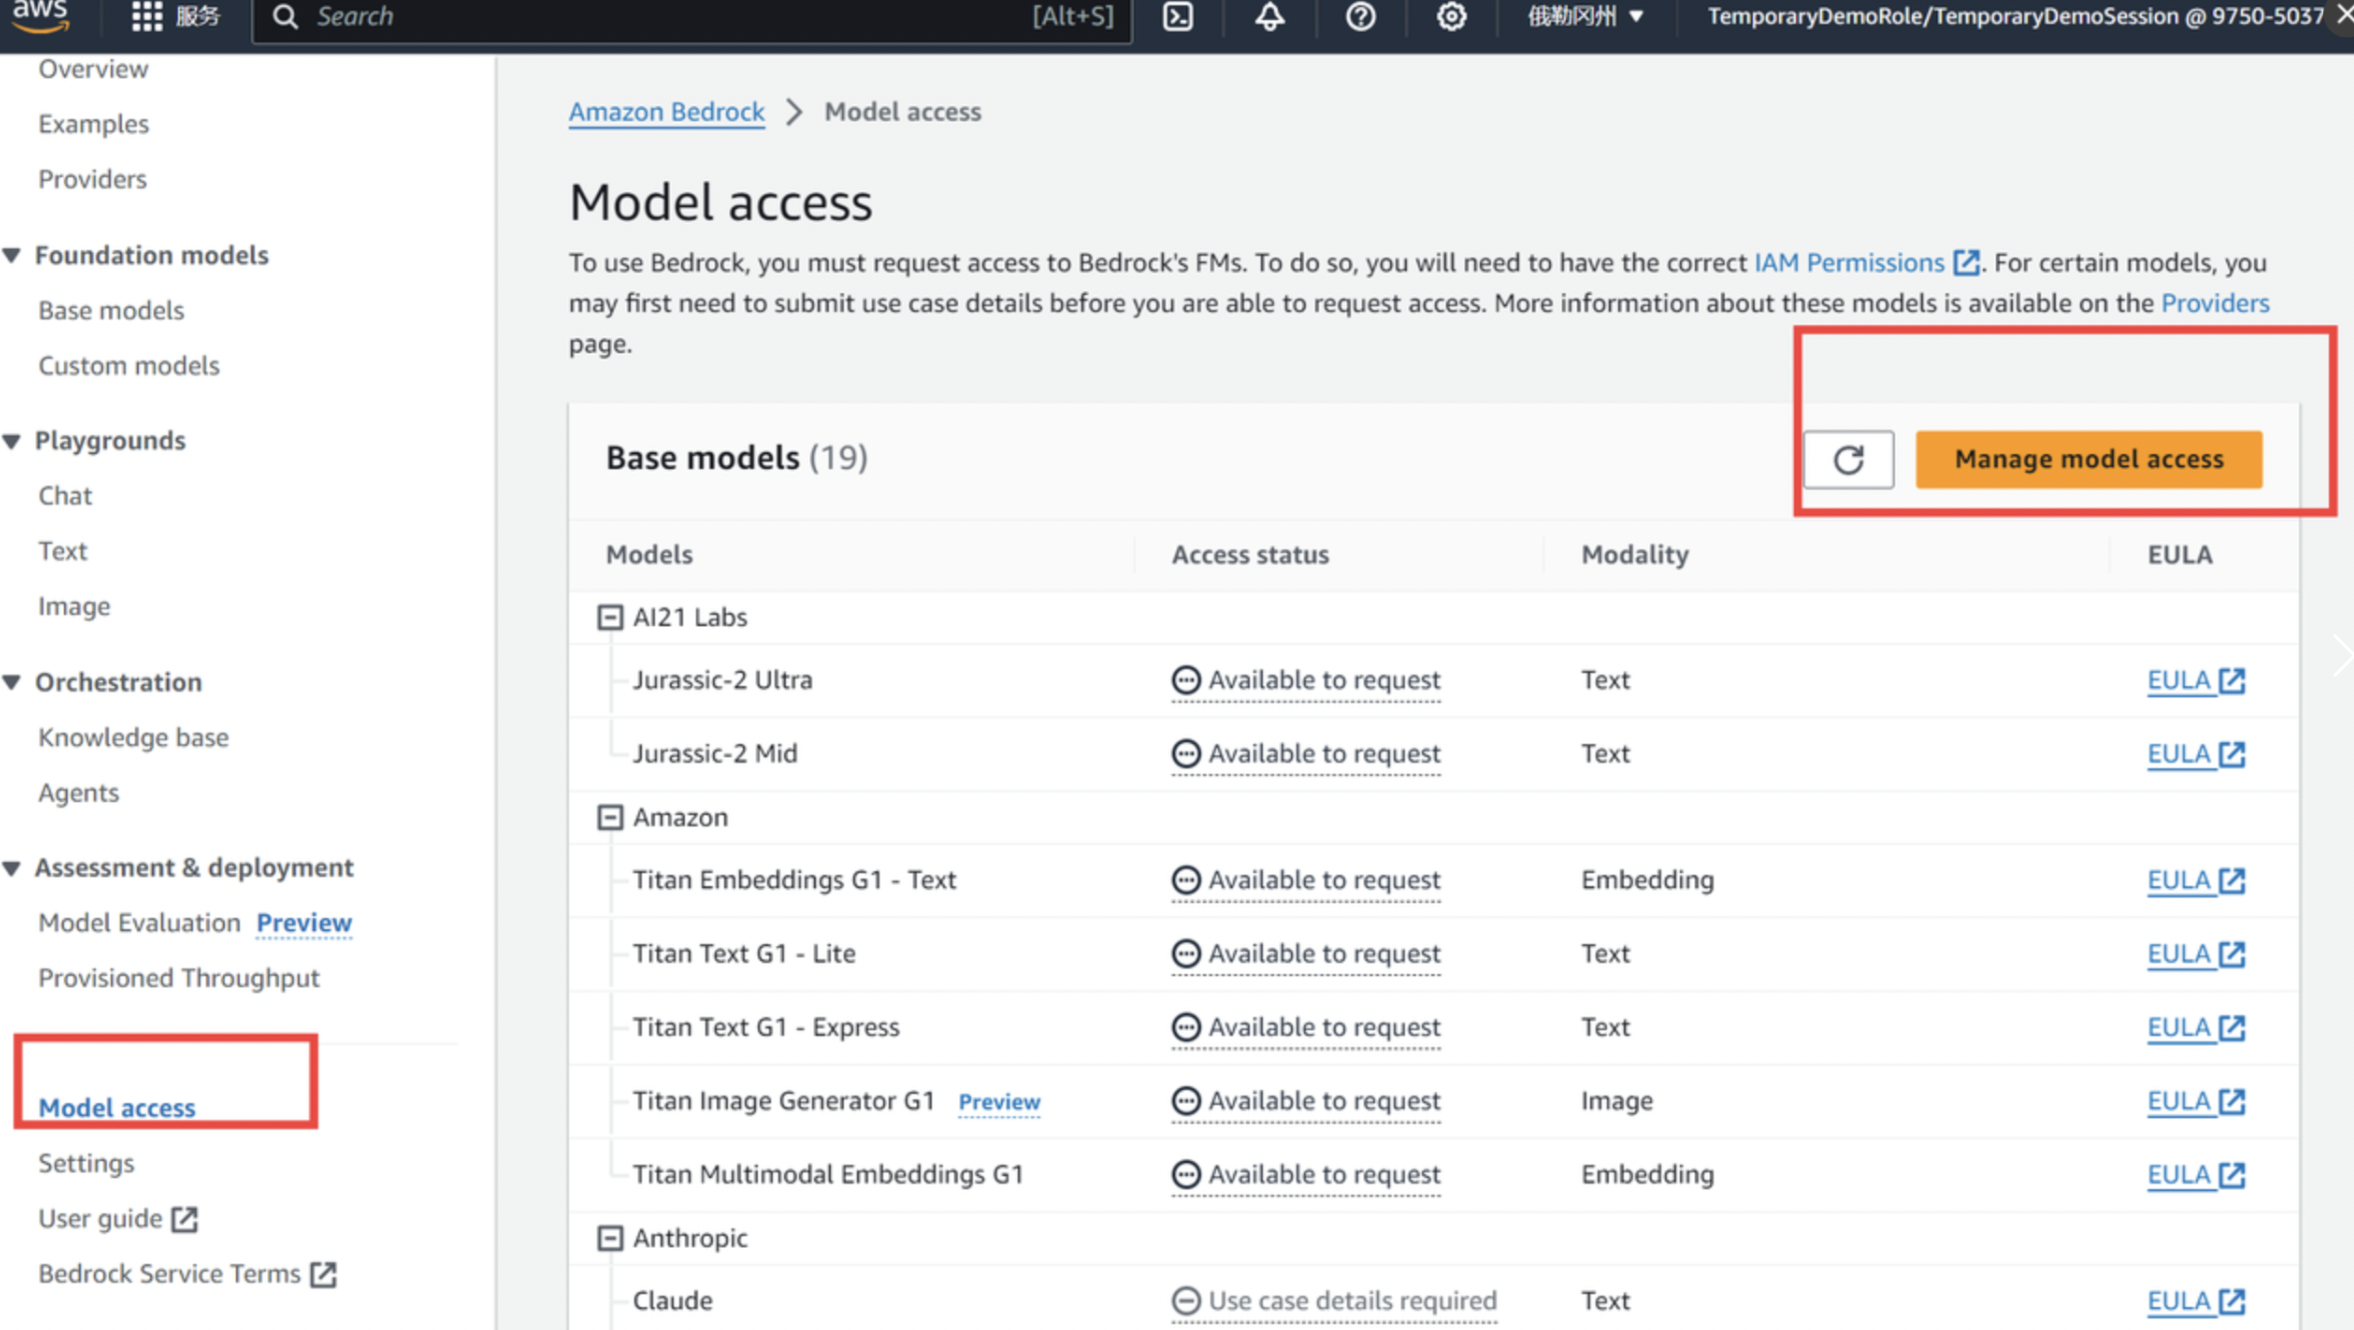Click the Modality column header
The width and height of the screenshot is (2354, 1330).
coord(1634,555)
